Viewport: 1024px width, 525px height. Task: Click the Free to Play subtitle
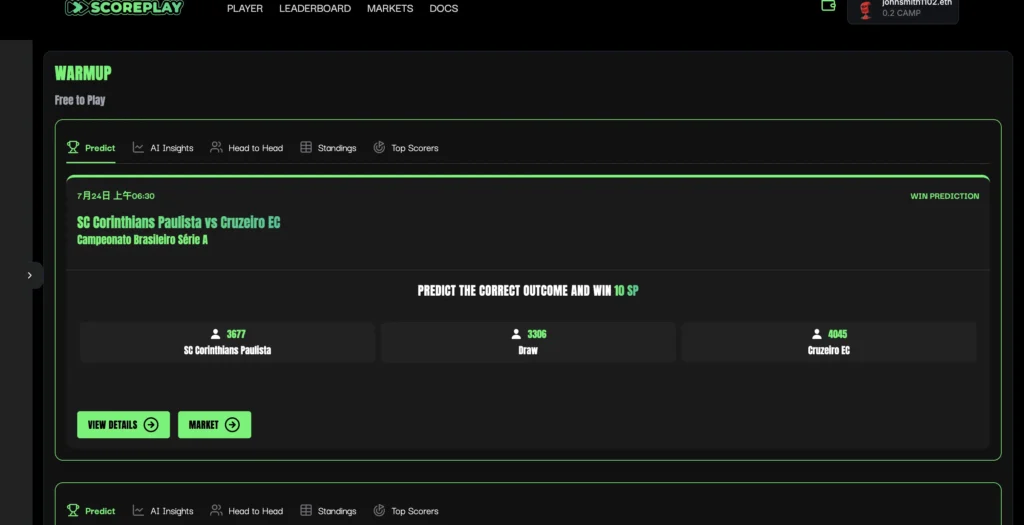click(80, 100)
